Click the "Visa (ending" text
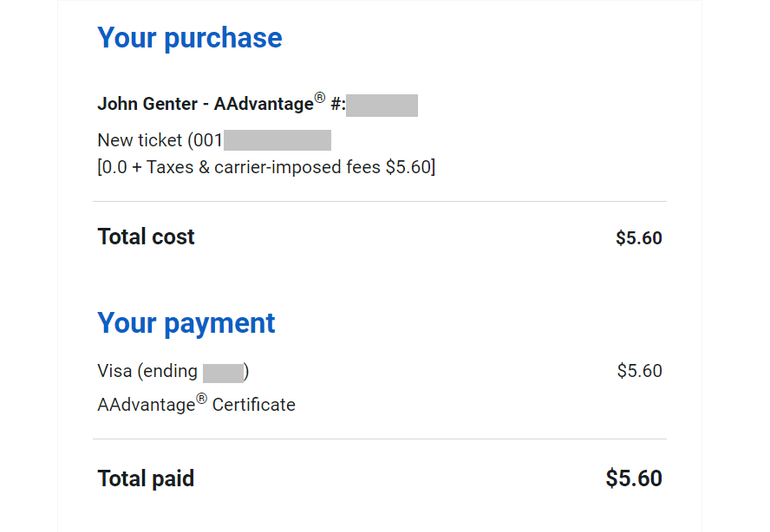The height and width of the screenshot is (532, 770). [147, 371]
